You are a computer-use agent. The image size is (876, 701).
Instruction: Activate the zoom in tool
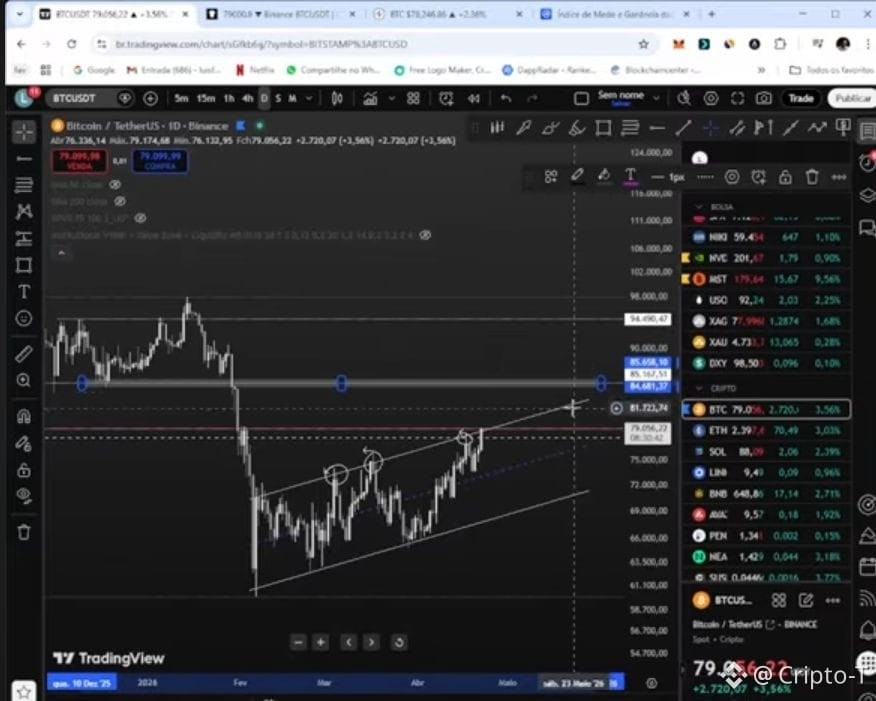coord(23,380)
